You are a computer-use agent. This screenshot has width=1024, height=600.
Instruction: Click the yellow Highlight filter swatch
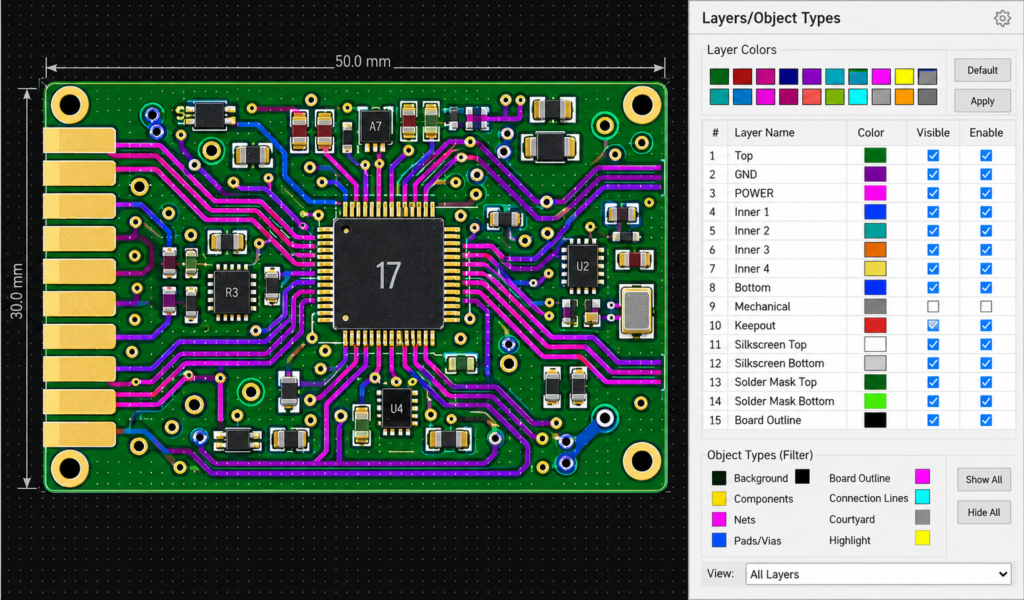tap(922, 539)
